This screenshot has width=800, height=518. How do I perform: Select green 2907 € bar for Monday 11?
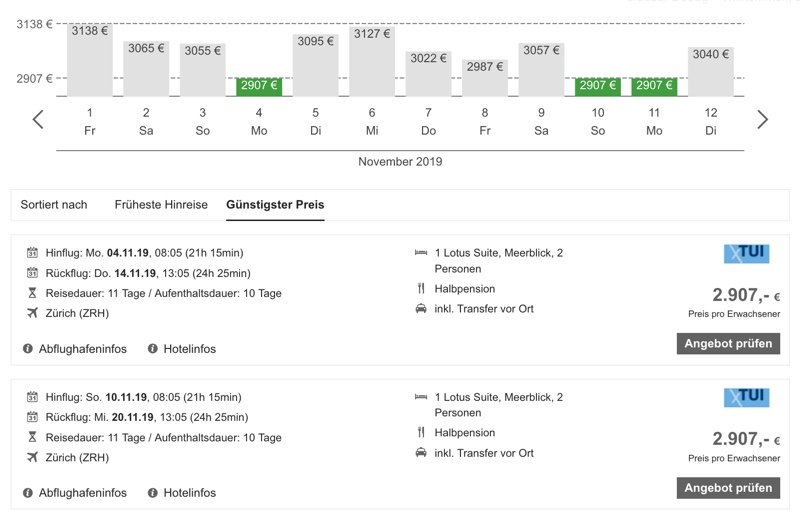[x=654, y=86]
